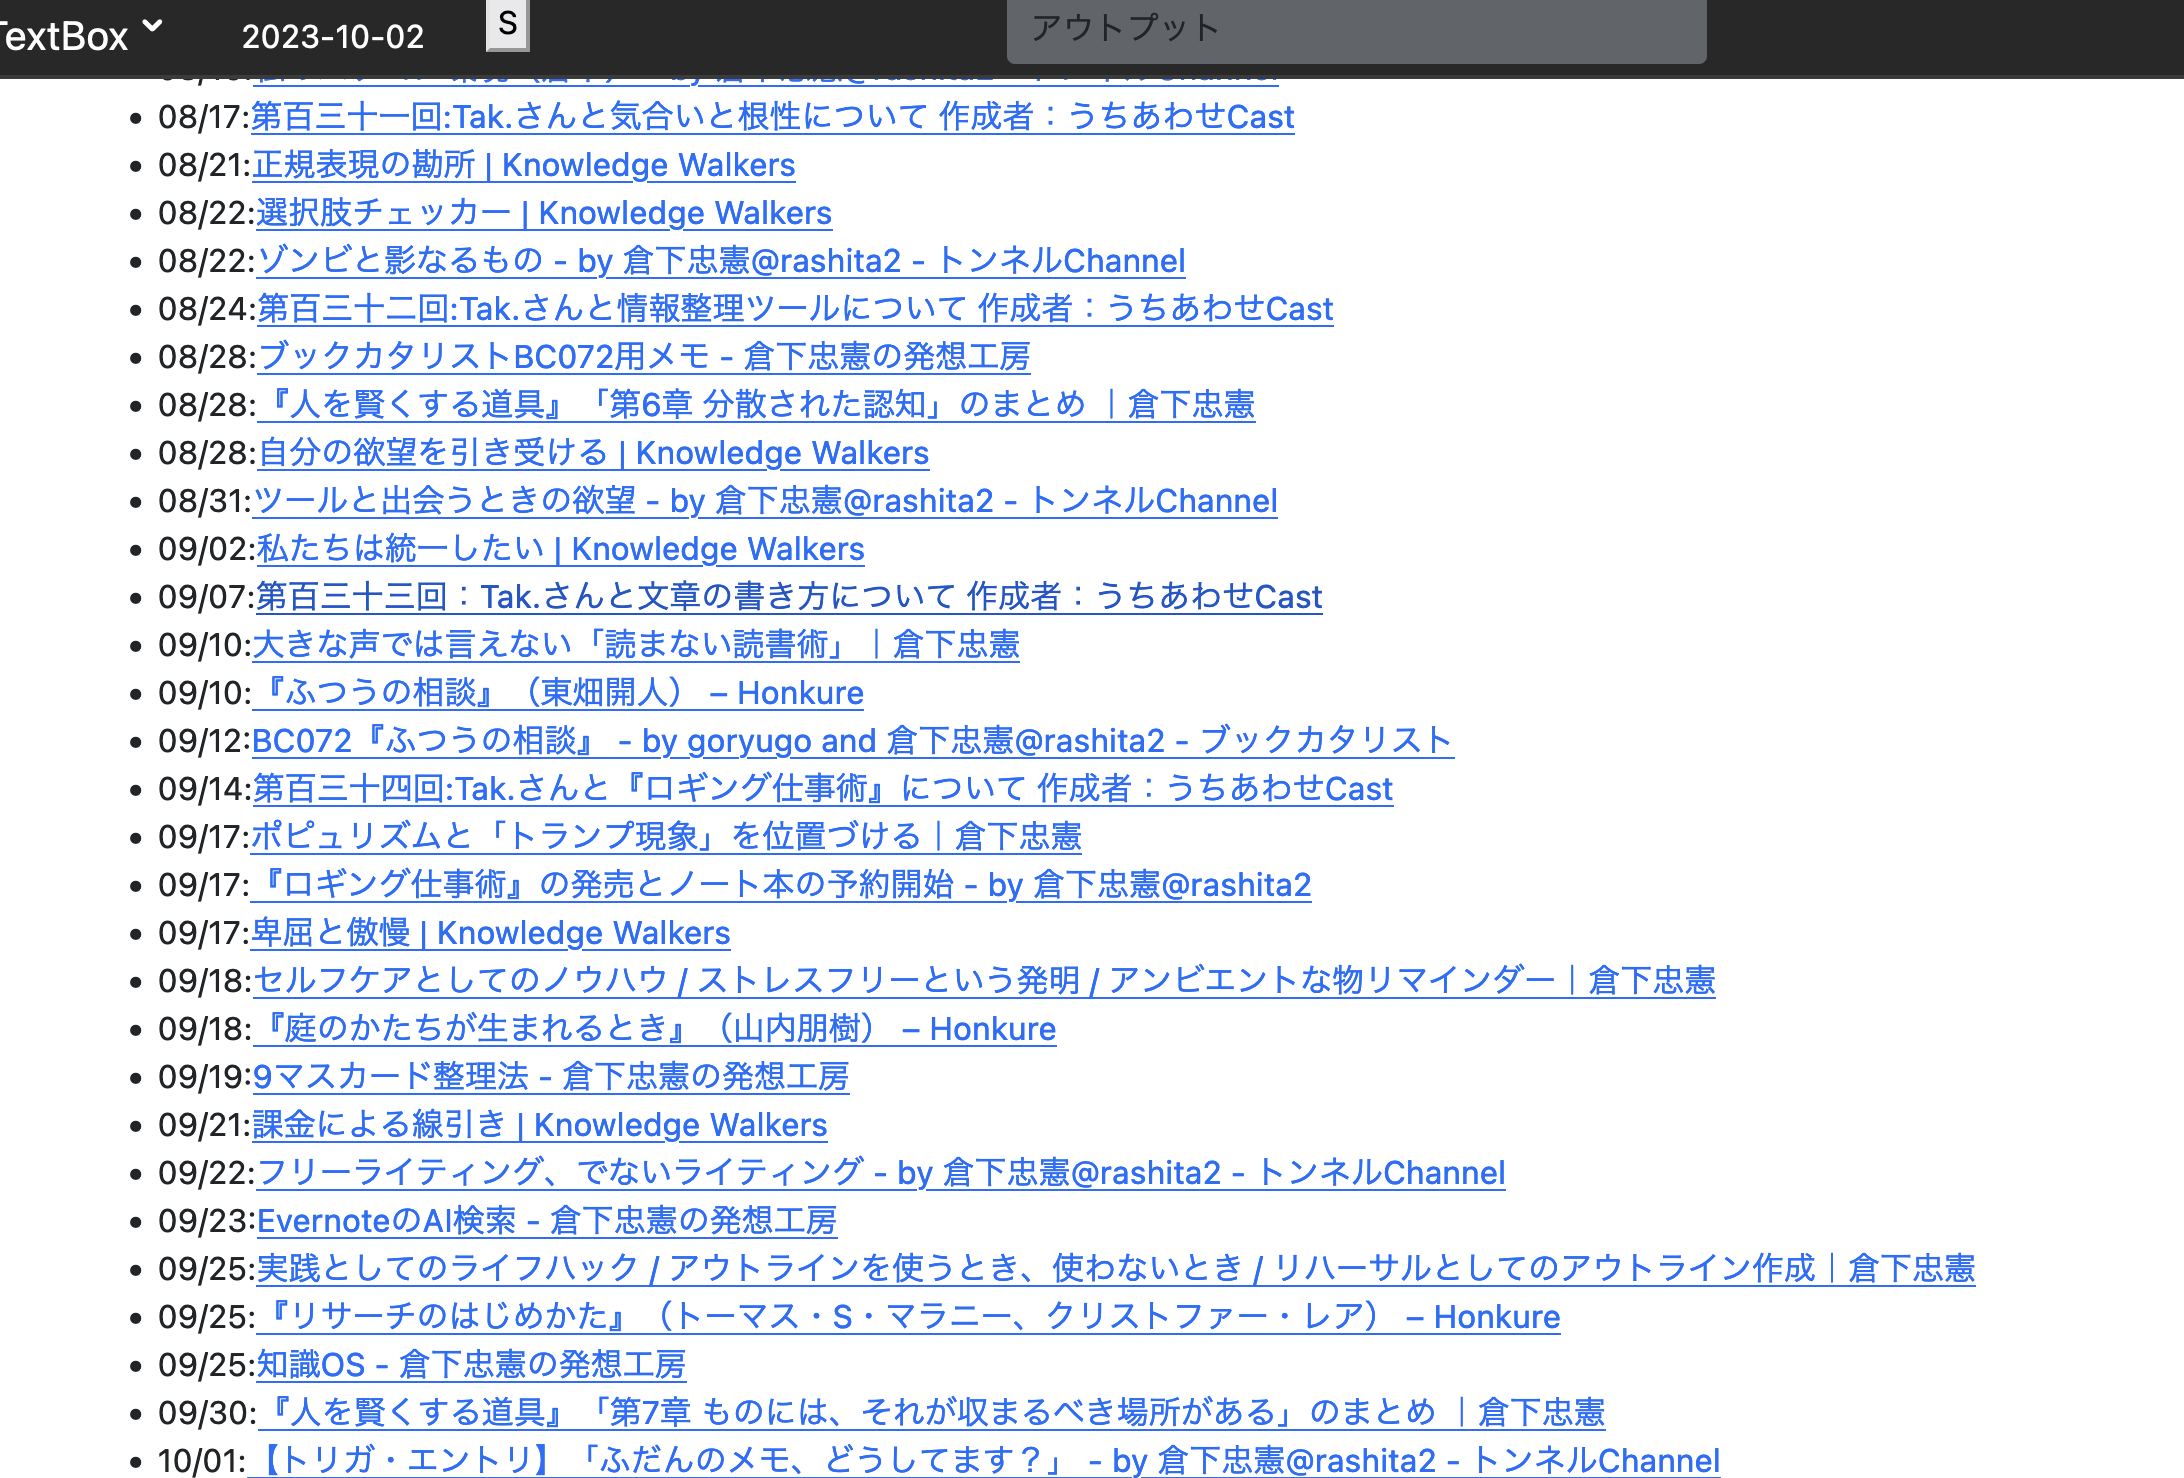The image size is (2184, 1478).
Task: Open the 正規表現の勘所 Knowledge Walkers link
Action: [525, 165]
